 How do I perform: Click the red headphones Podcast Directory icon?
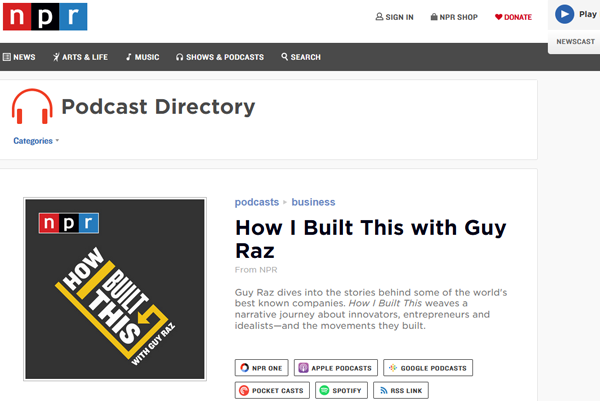pyautogui.click(x=32, y=106)
